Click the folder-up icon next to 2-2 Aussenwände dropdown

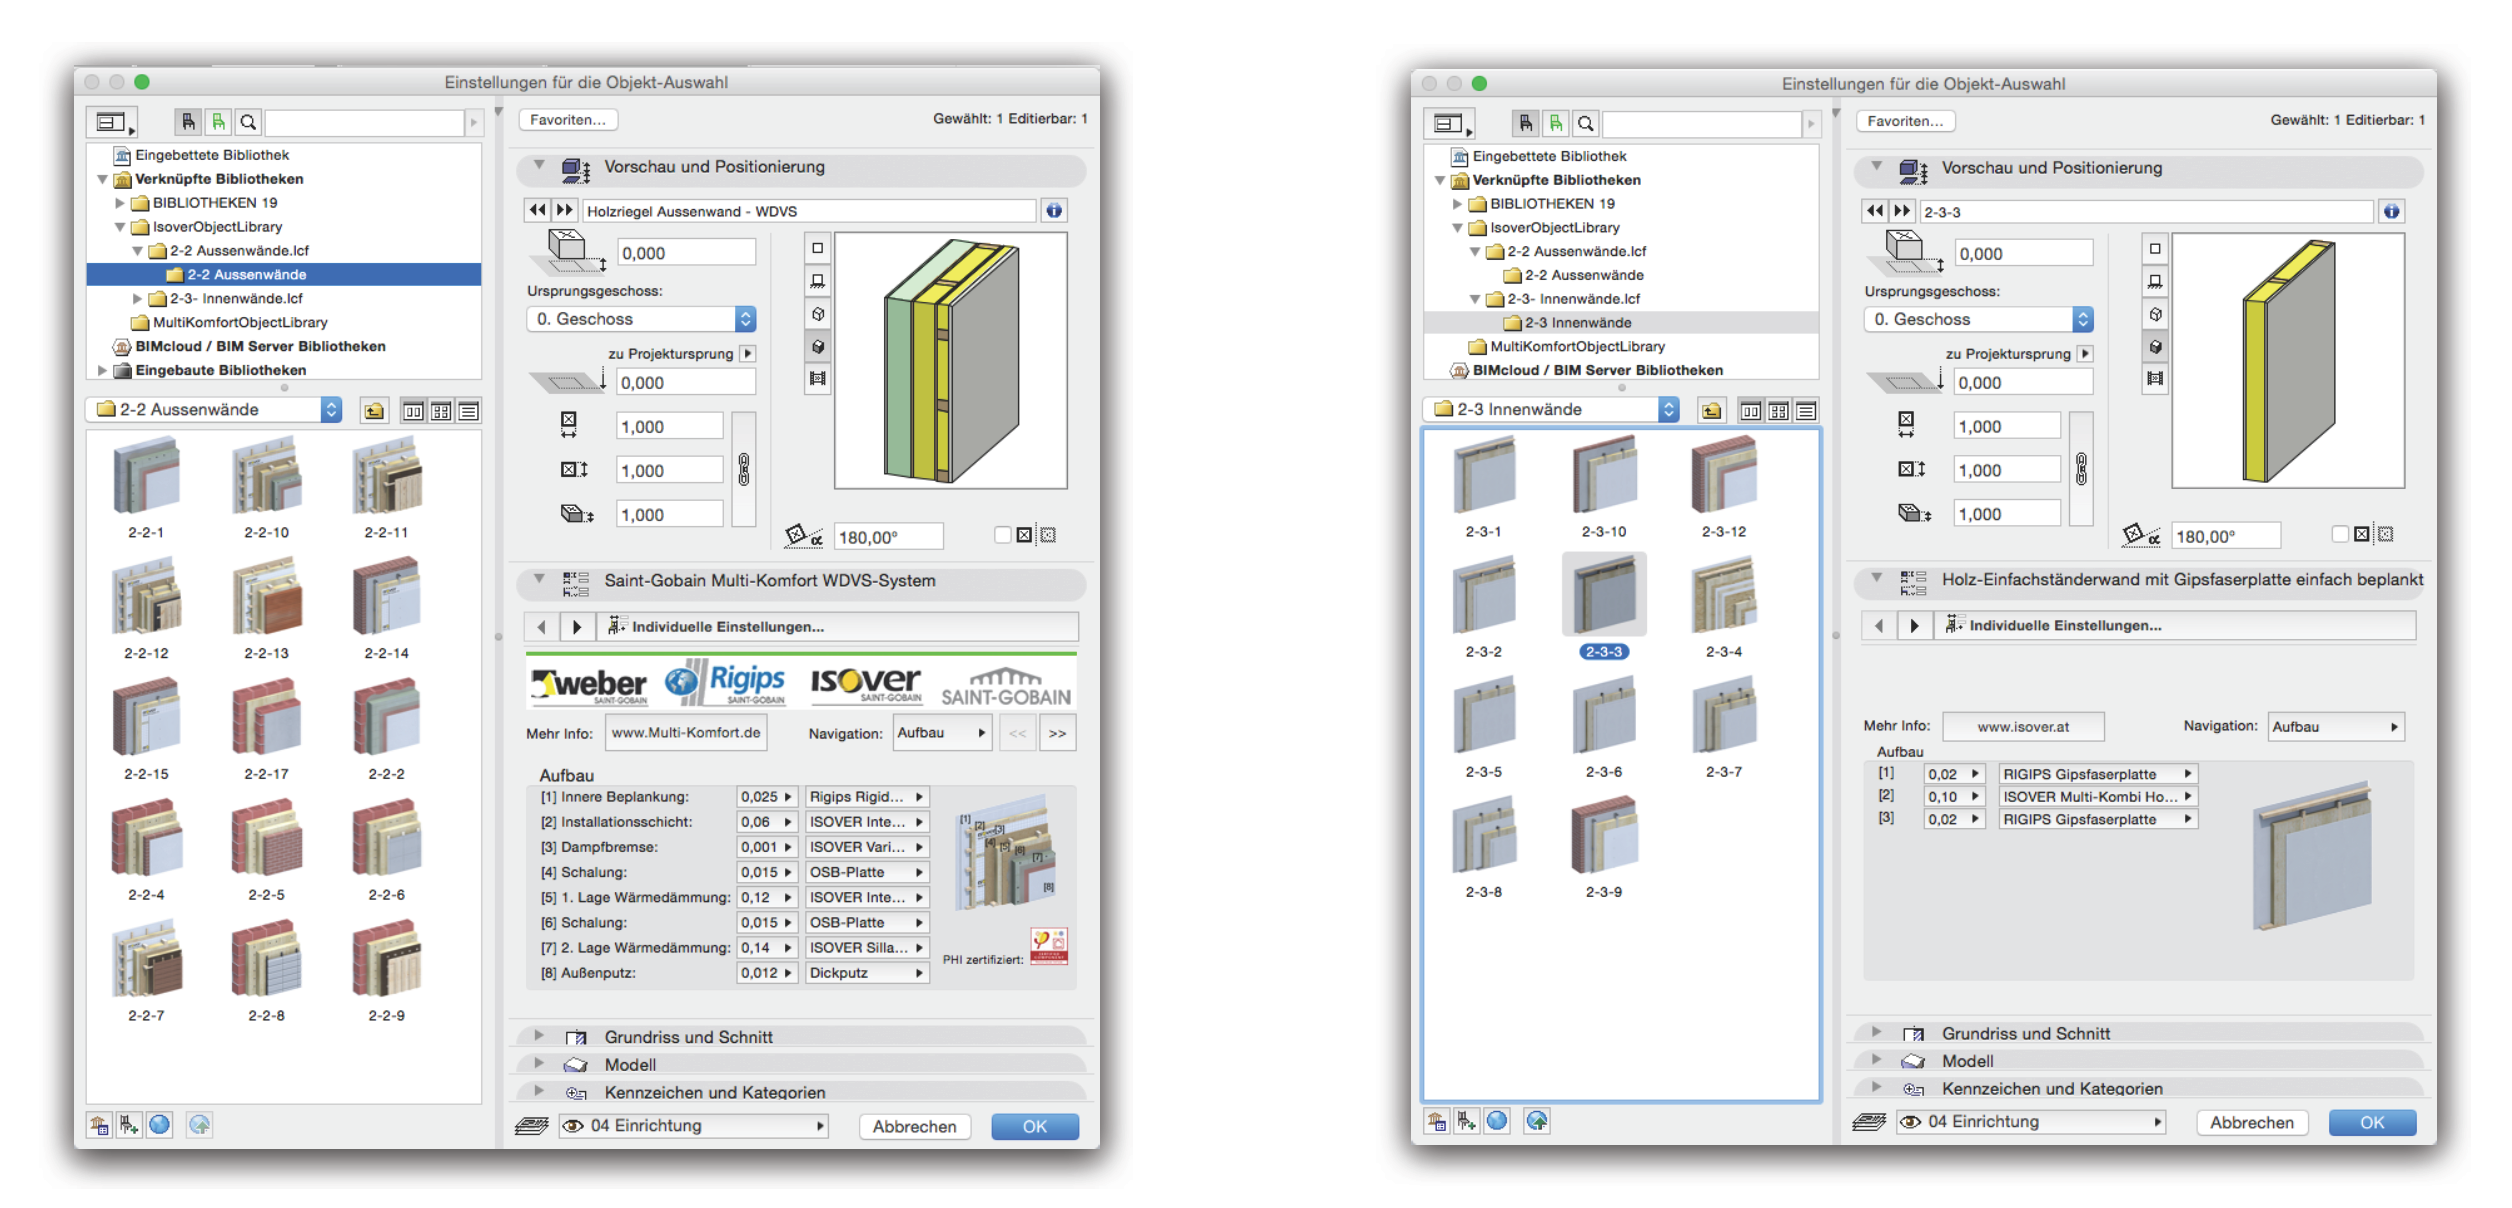374,411
